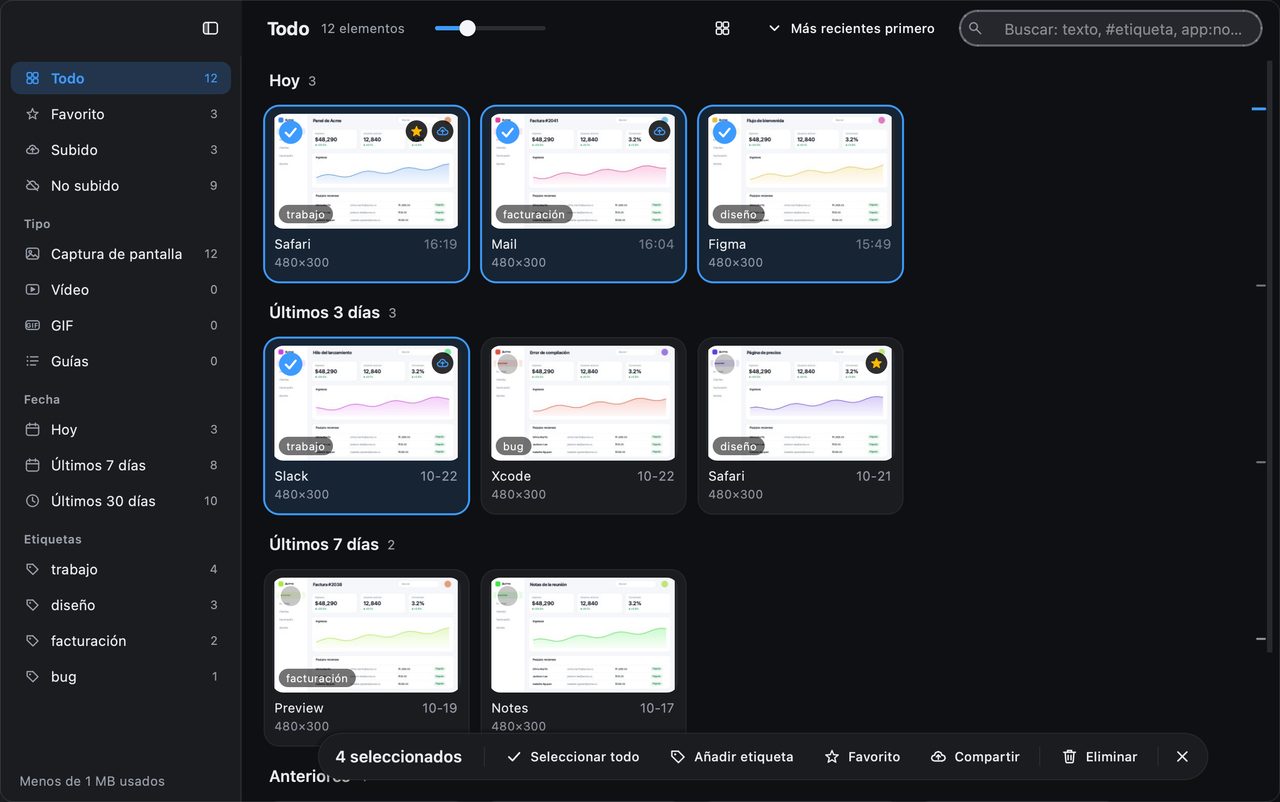
Task: Dismiss the selection bar with X icon
Action: point(1182,757)
